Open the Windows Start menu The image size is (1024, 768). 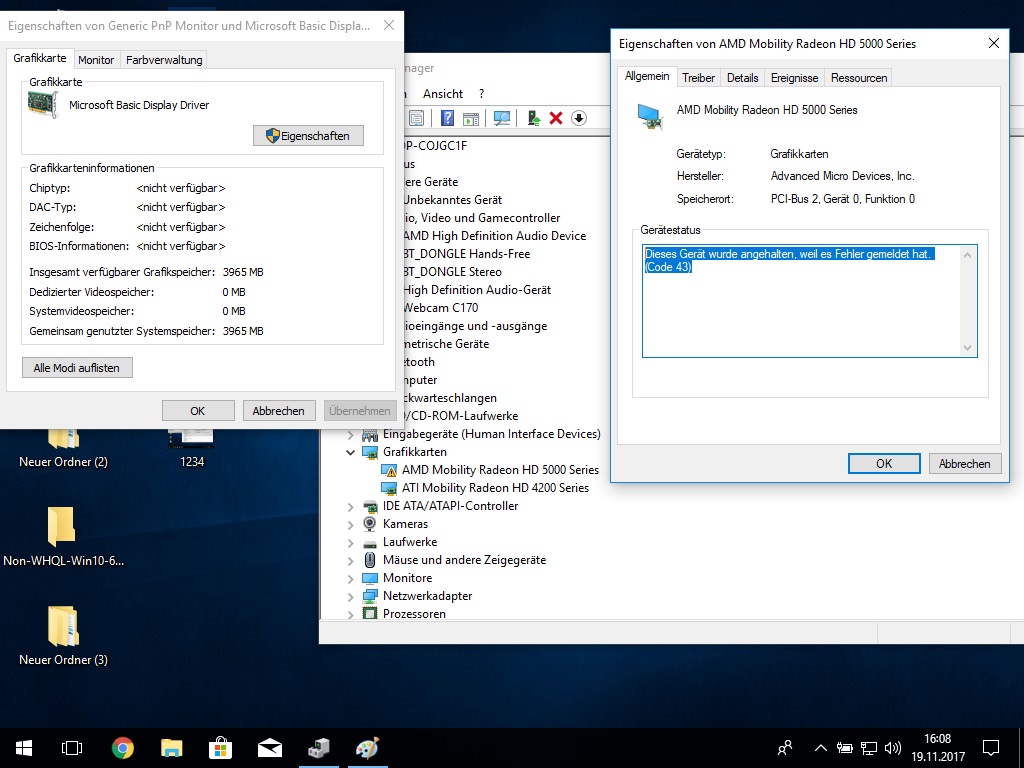(24, 748)
